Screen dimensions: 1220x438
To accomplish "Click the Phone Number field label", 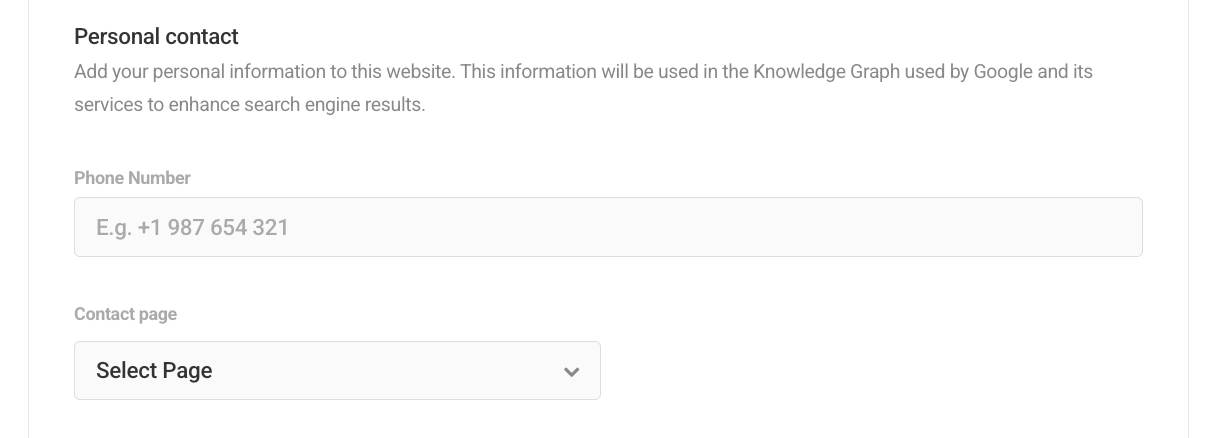I will [132, 178].
